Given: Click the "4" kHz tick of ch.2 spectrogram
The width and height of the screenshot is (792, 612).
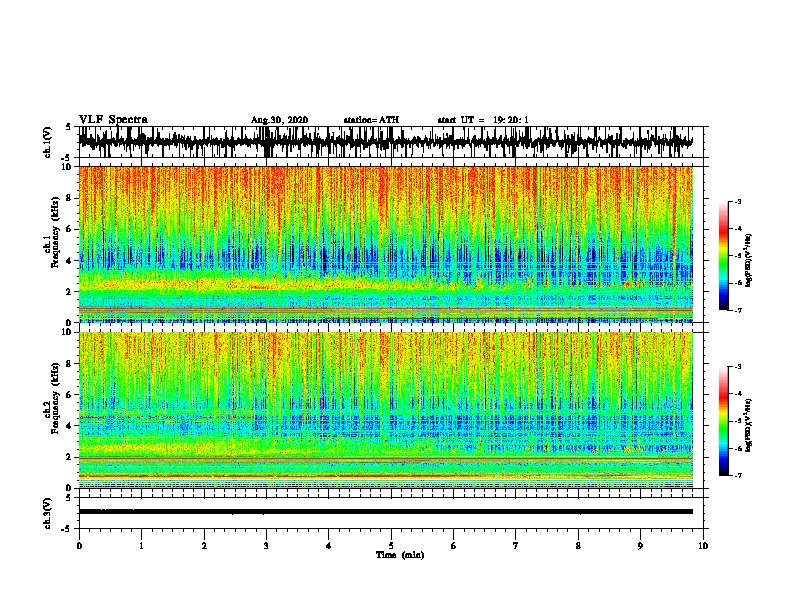Looking at the screenshot, I should (x=69, y=426).
